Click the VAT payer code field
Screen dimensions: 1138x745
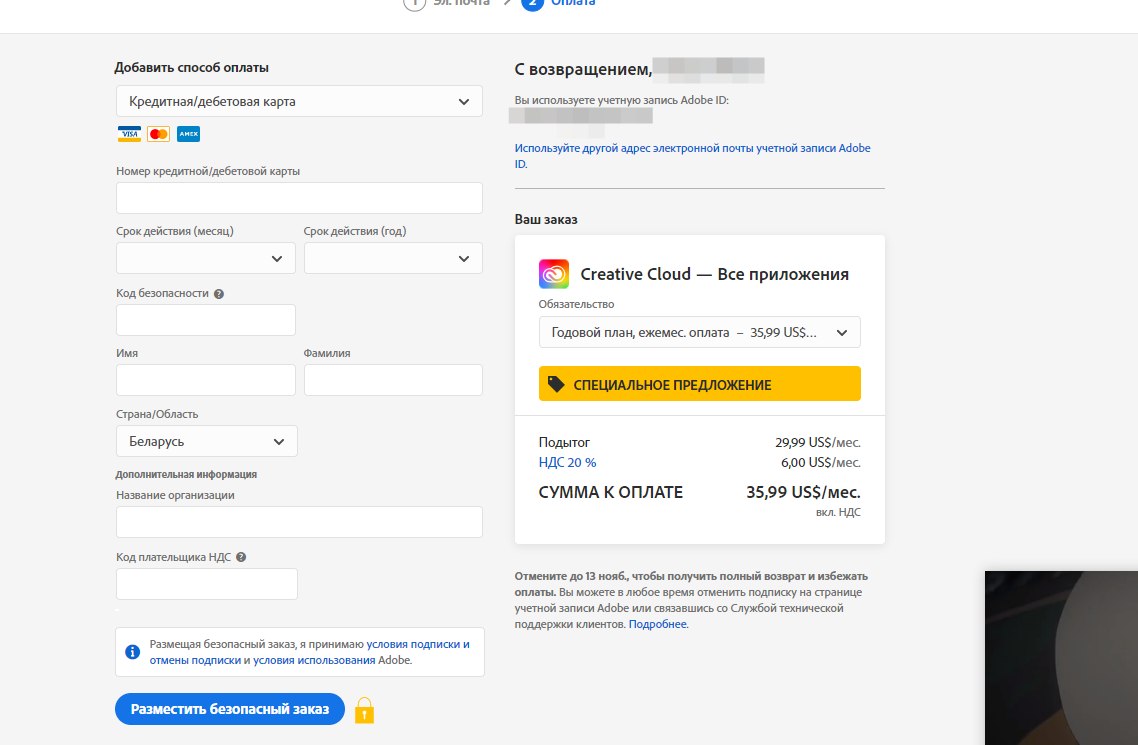click(x=207, y=584)
